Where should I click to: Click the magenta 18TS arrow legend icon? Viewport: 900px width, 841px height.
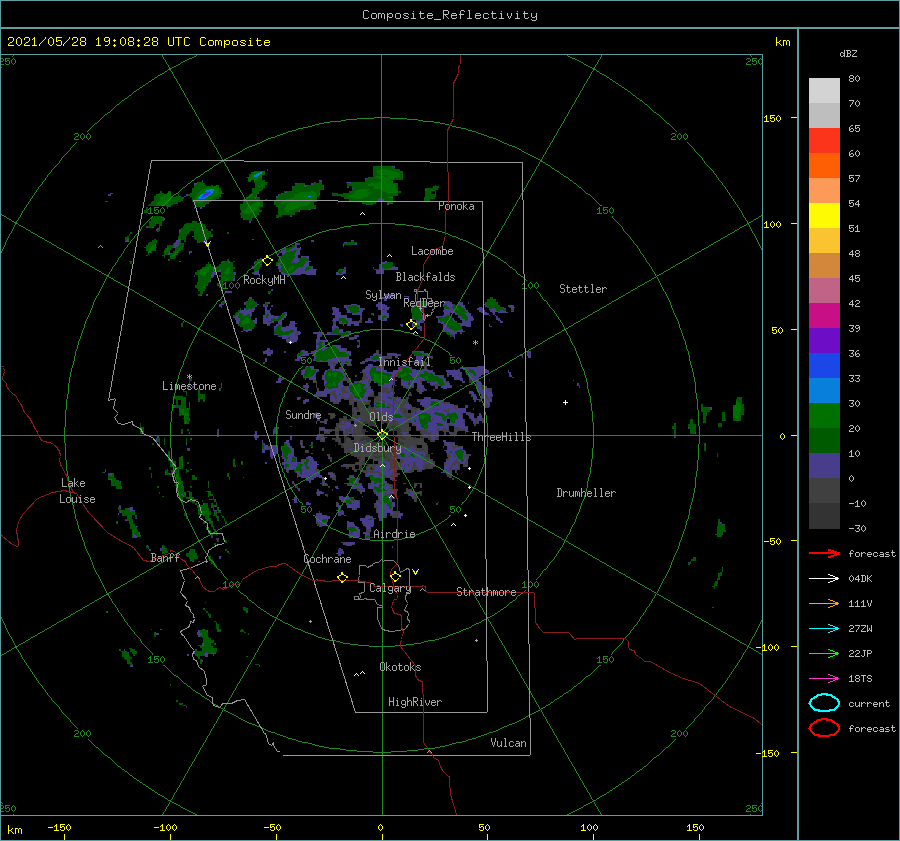(x=824, y=679)
